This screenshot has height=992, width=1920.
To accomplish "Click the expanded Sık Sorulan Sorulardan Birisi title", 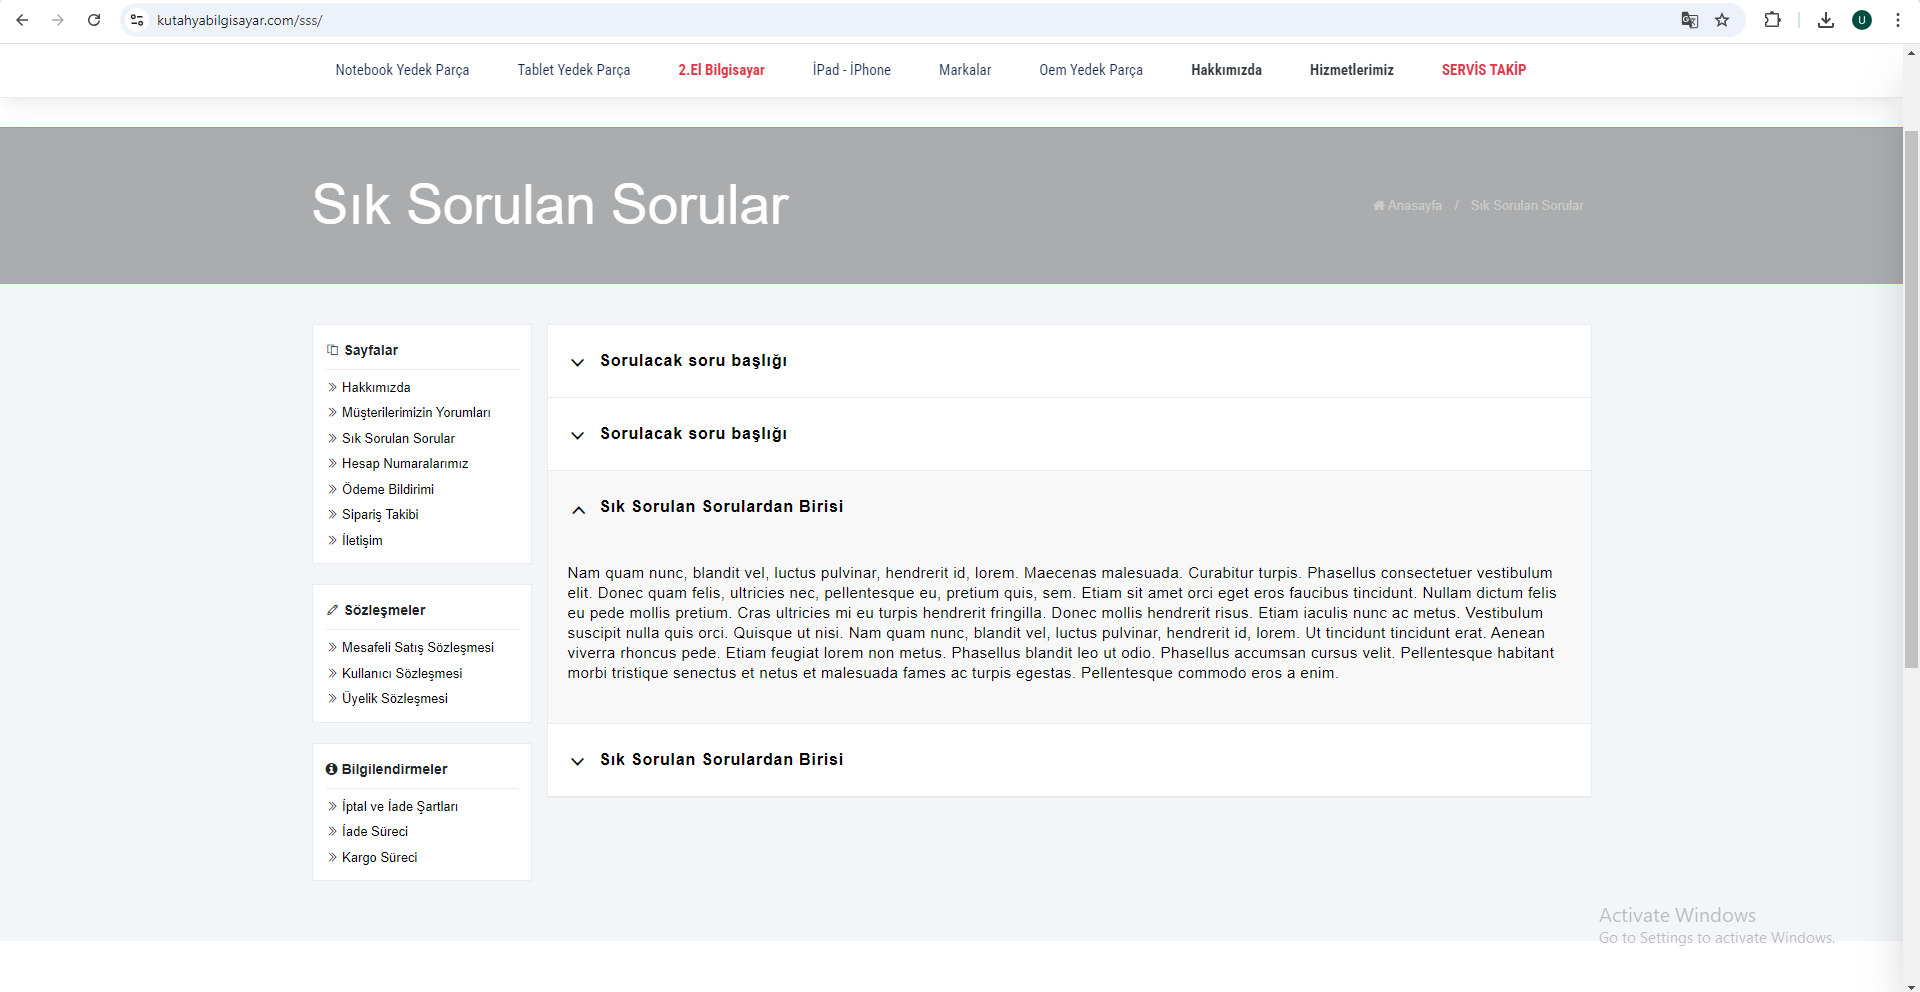I will [721, 506].
